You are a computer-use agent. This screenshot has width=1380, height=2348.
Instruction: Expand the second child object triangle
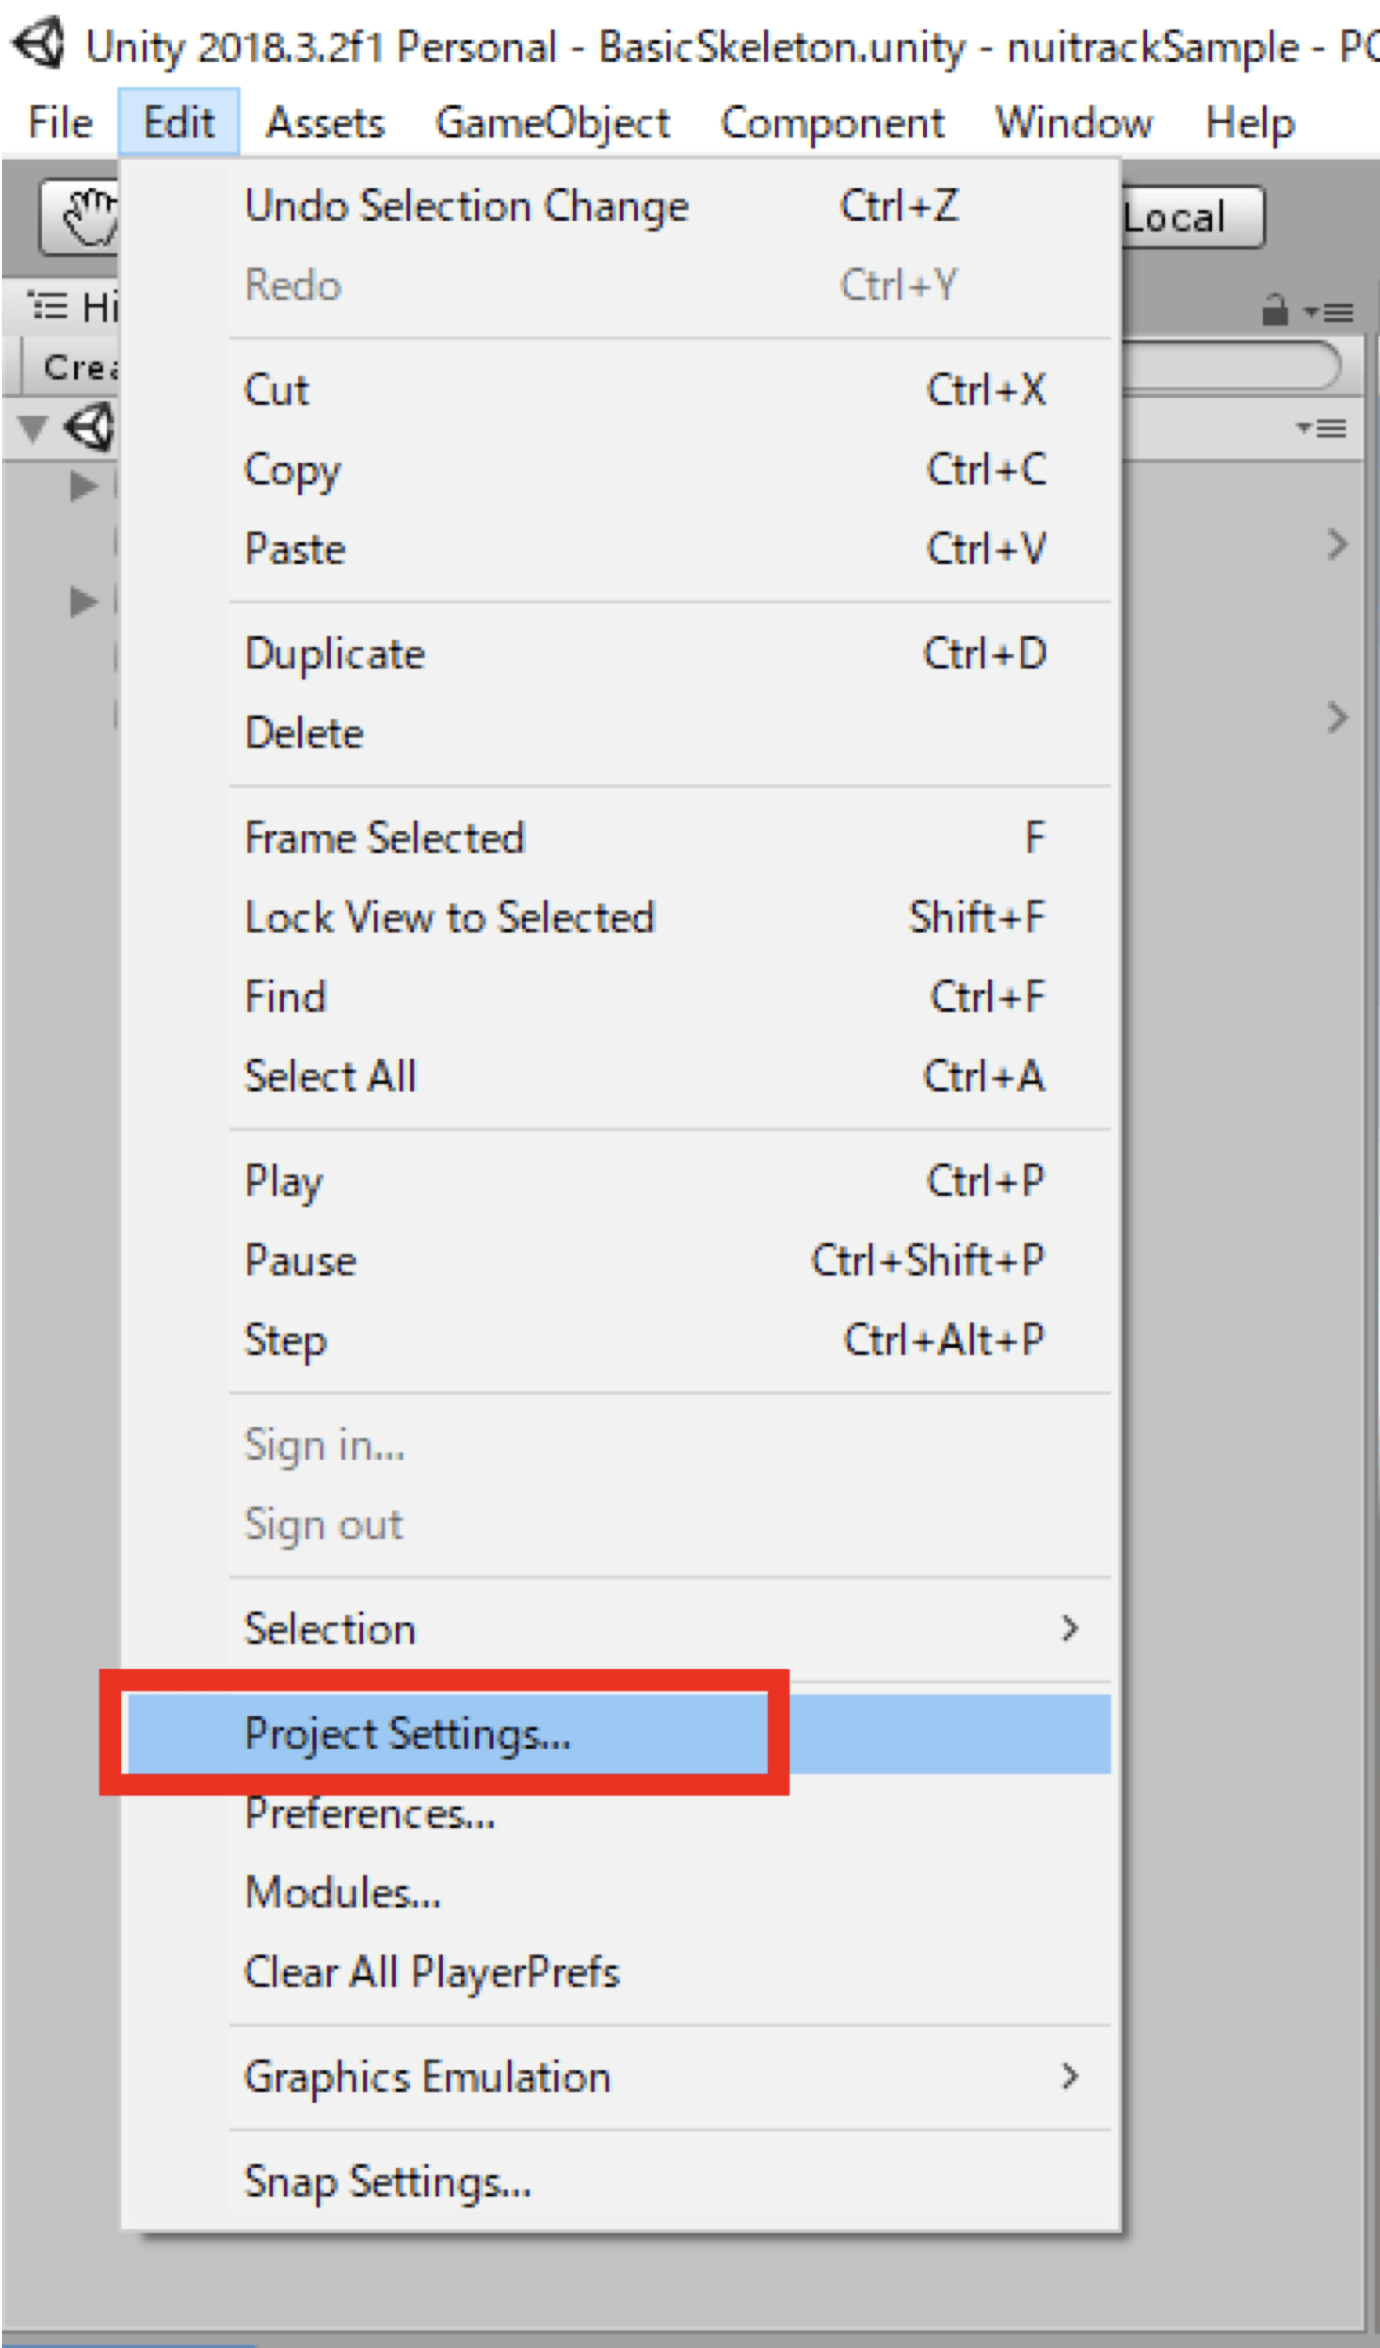(84, 601)
